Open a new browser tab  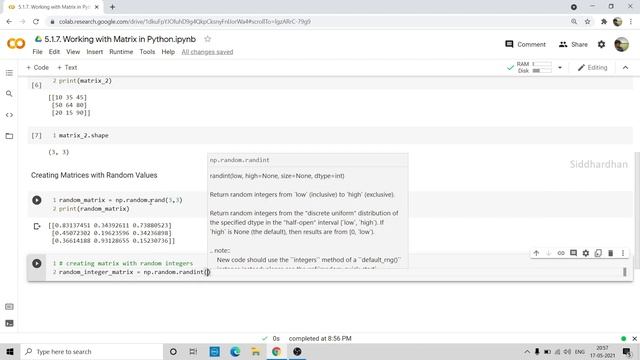112,7
